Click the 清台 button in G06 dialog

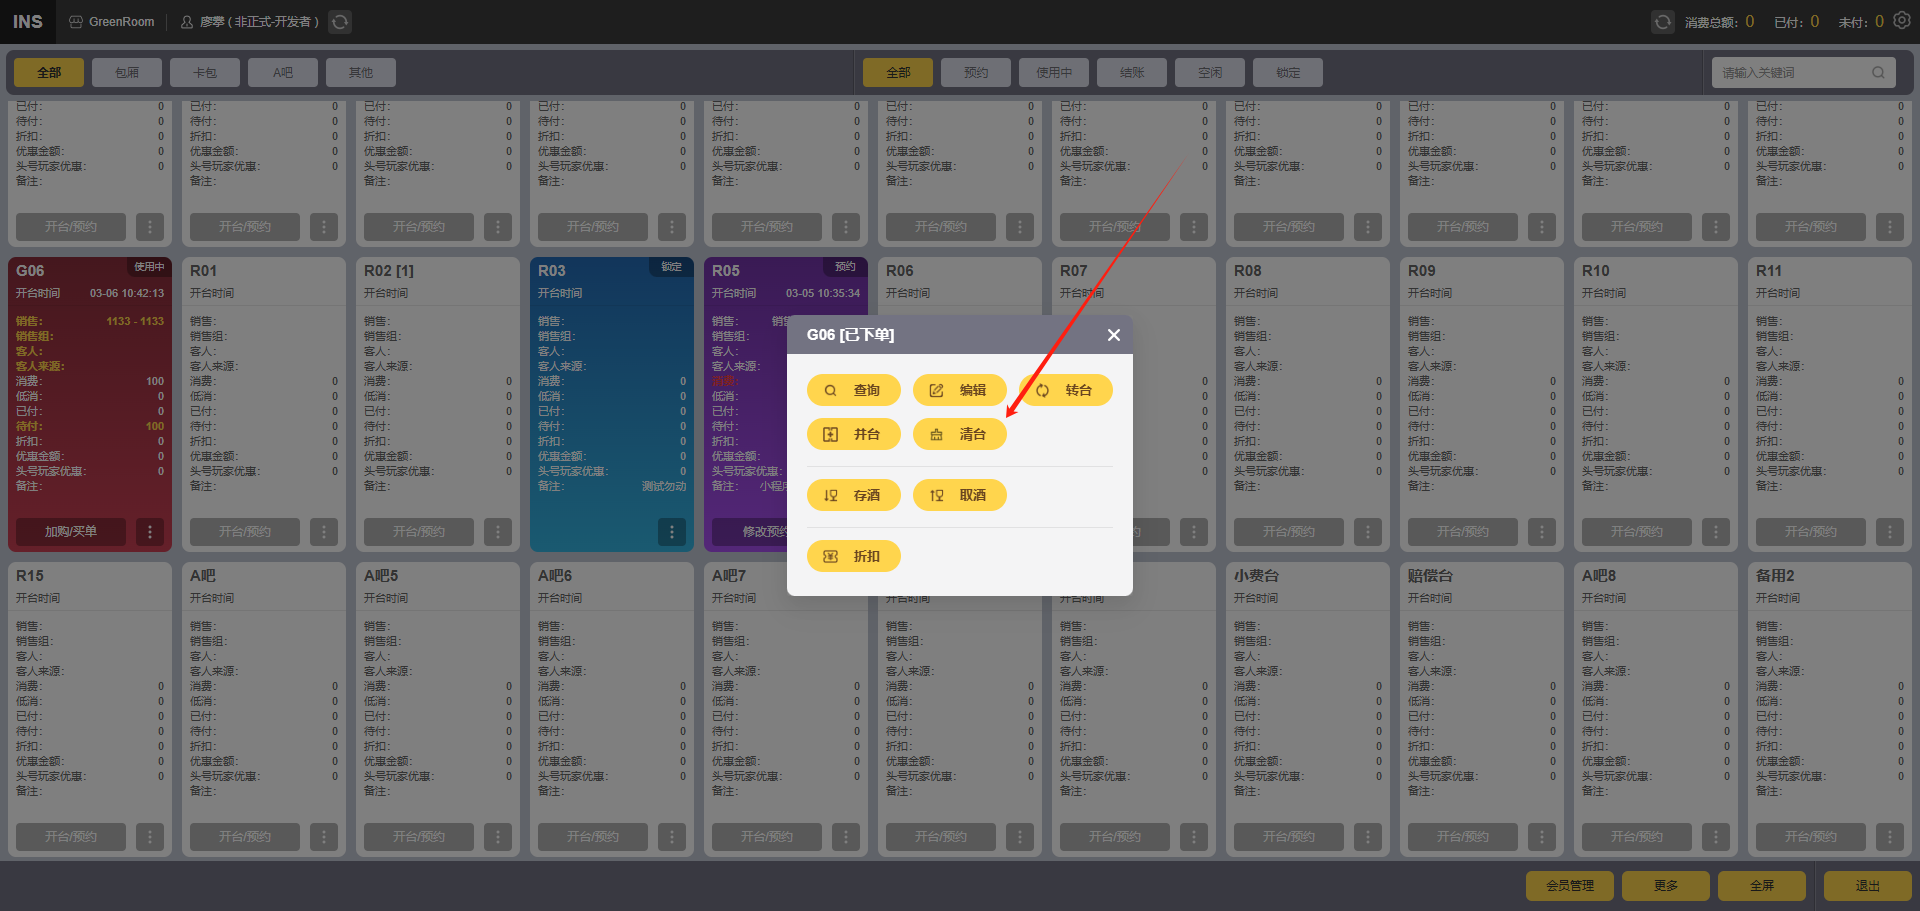(959, 434)
